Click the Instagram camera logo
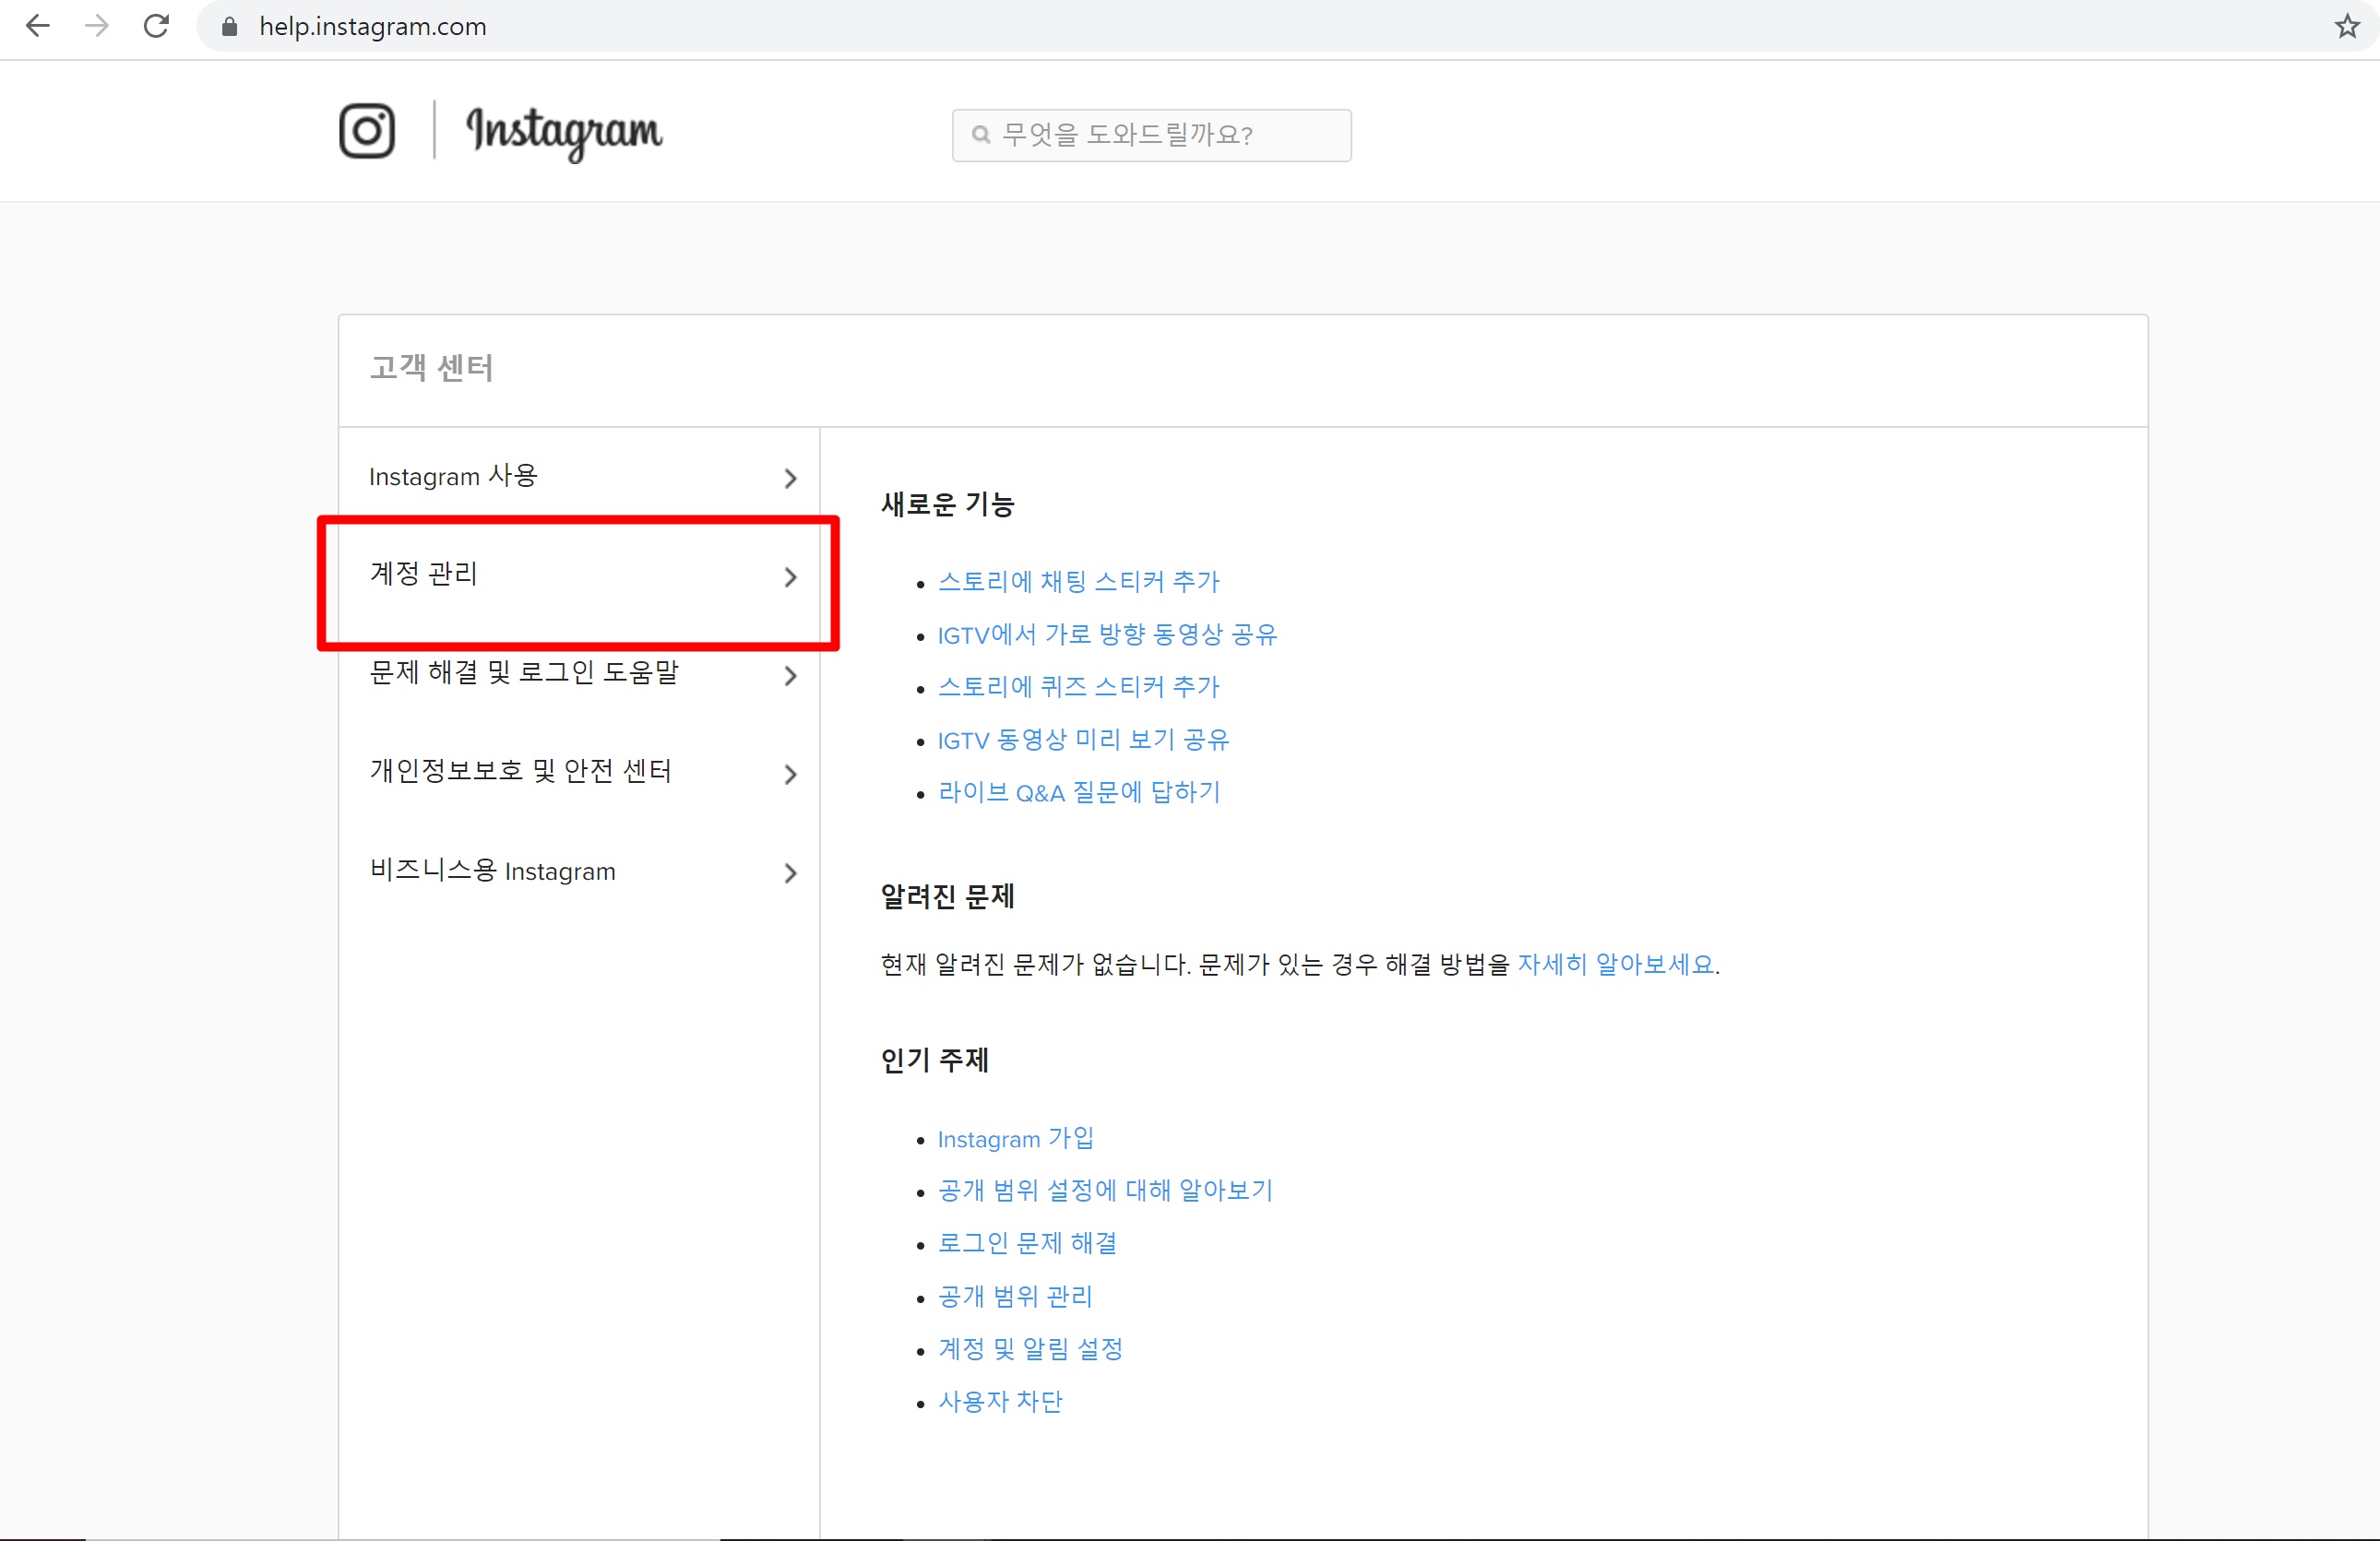The image size is (2380, 1541). (367, 131)
